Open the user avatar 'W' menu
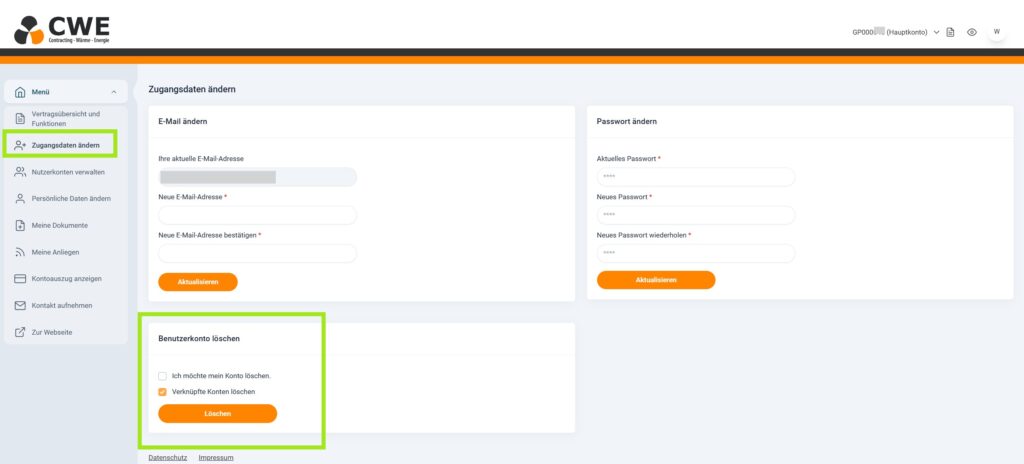Screen dimensions: 1024x464 pyautogui.click(x=996, y=32)
